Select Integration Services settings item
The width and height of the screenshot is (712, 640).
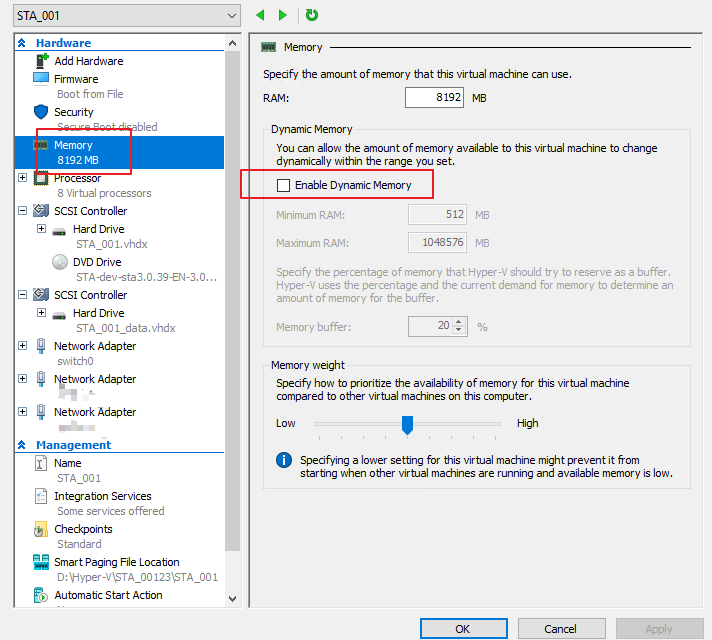click(x=102, y=496)
